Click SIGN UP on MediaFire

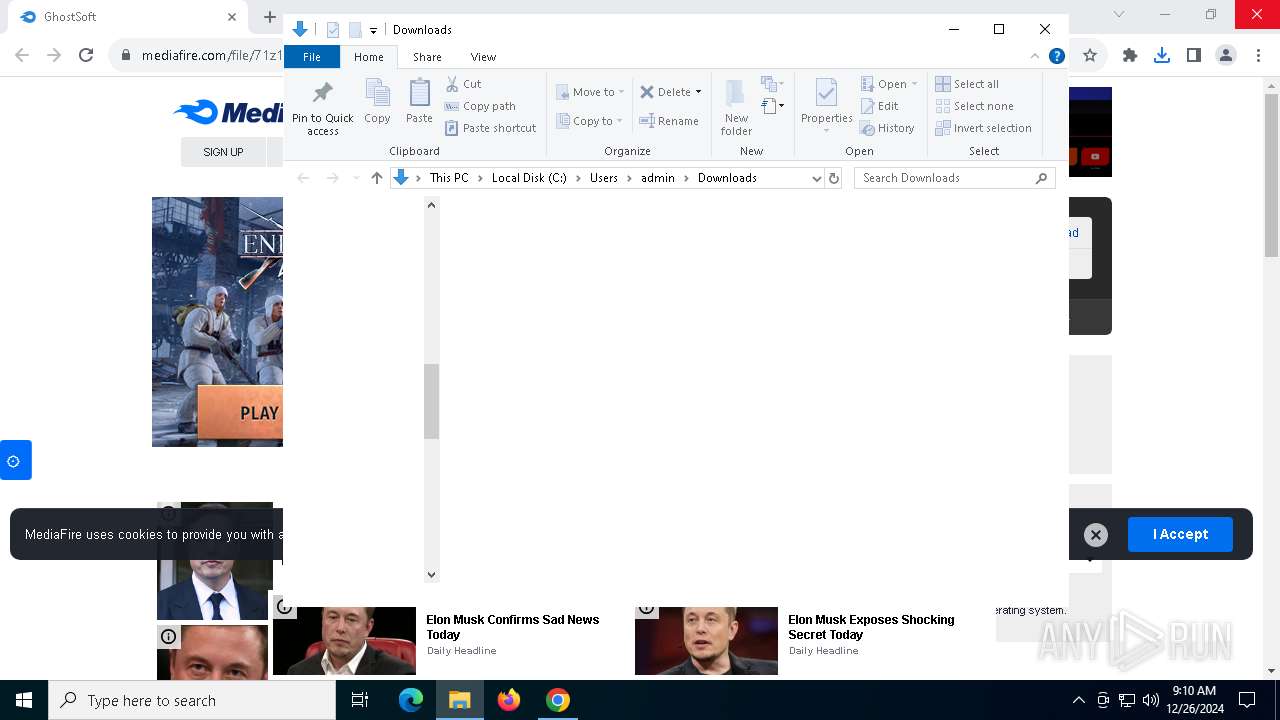coord(223,152)
